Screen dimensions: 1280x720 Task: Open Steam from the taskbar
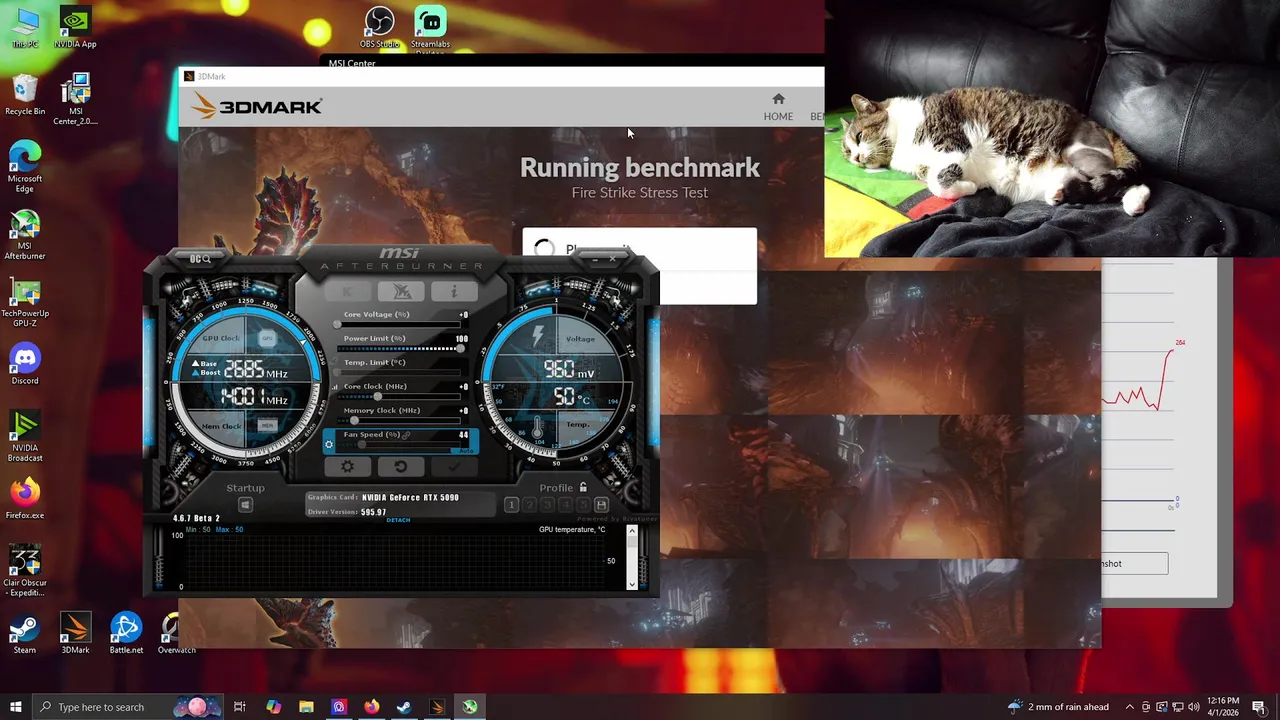click(x=404, y=707)
